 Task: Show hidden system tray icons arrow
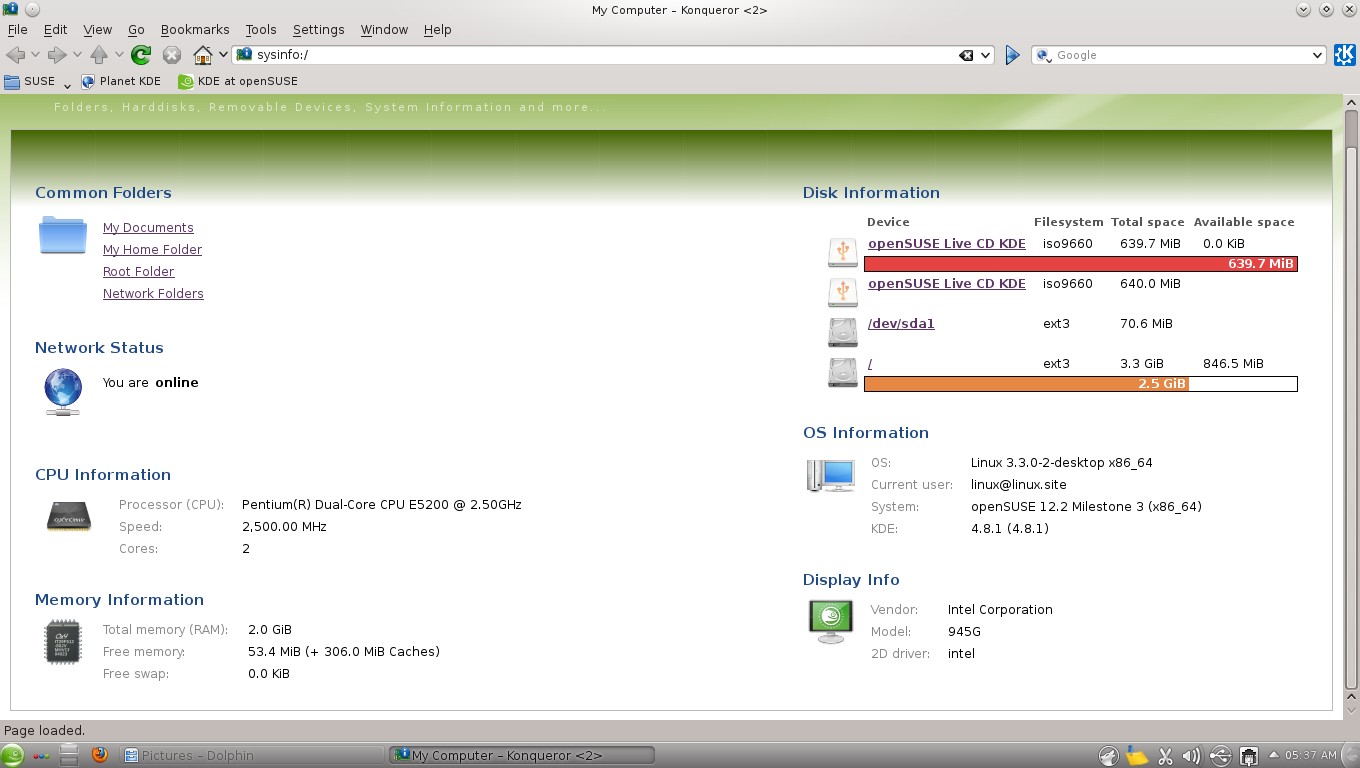point(1273,755)
